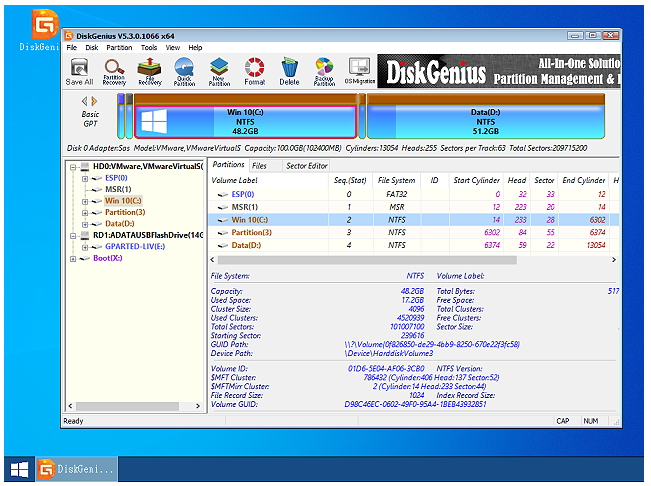Viewport: 651px width, 486px height.
Task: Click the RD1 ADATA USB drive icon
Action: [x=85, y=235]
